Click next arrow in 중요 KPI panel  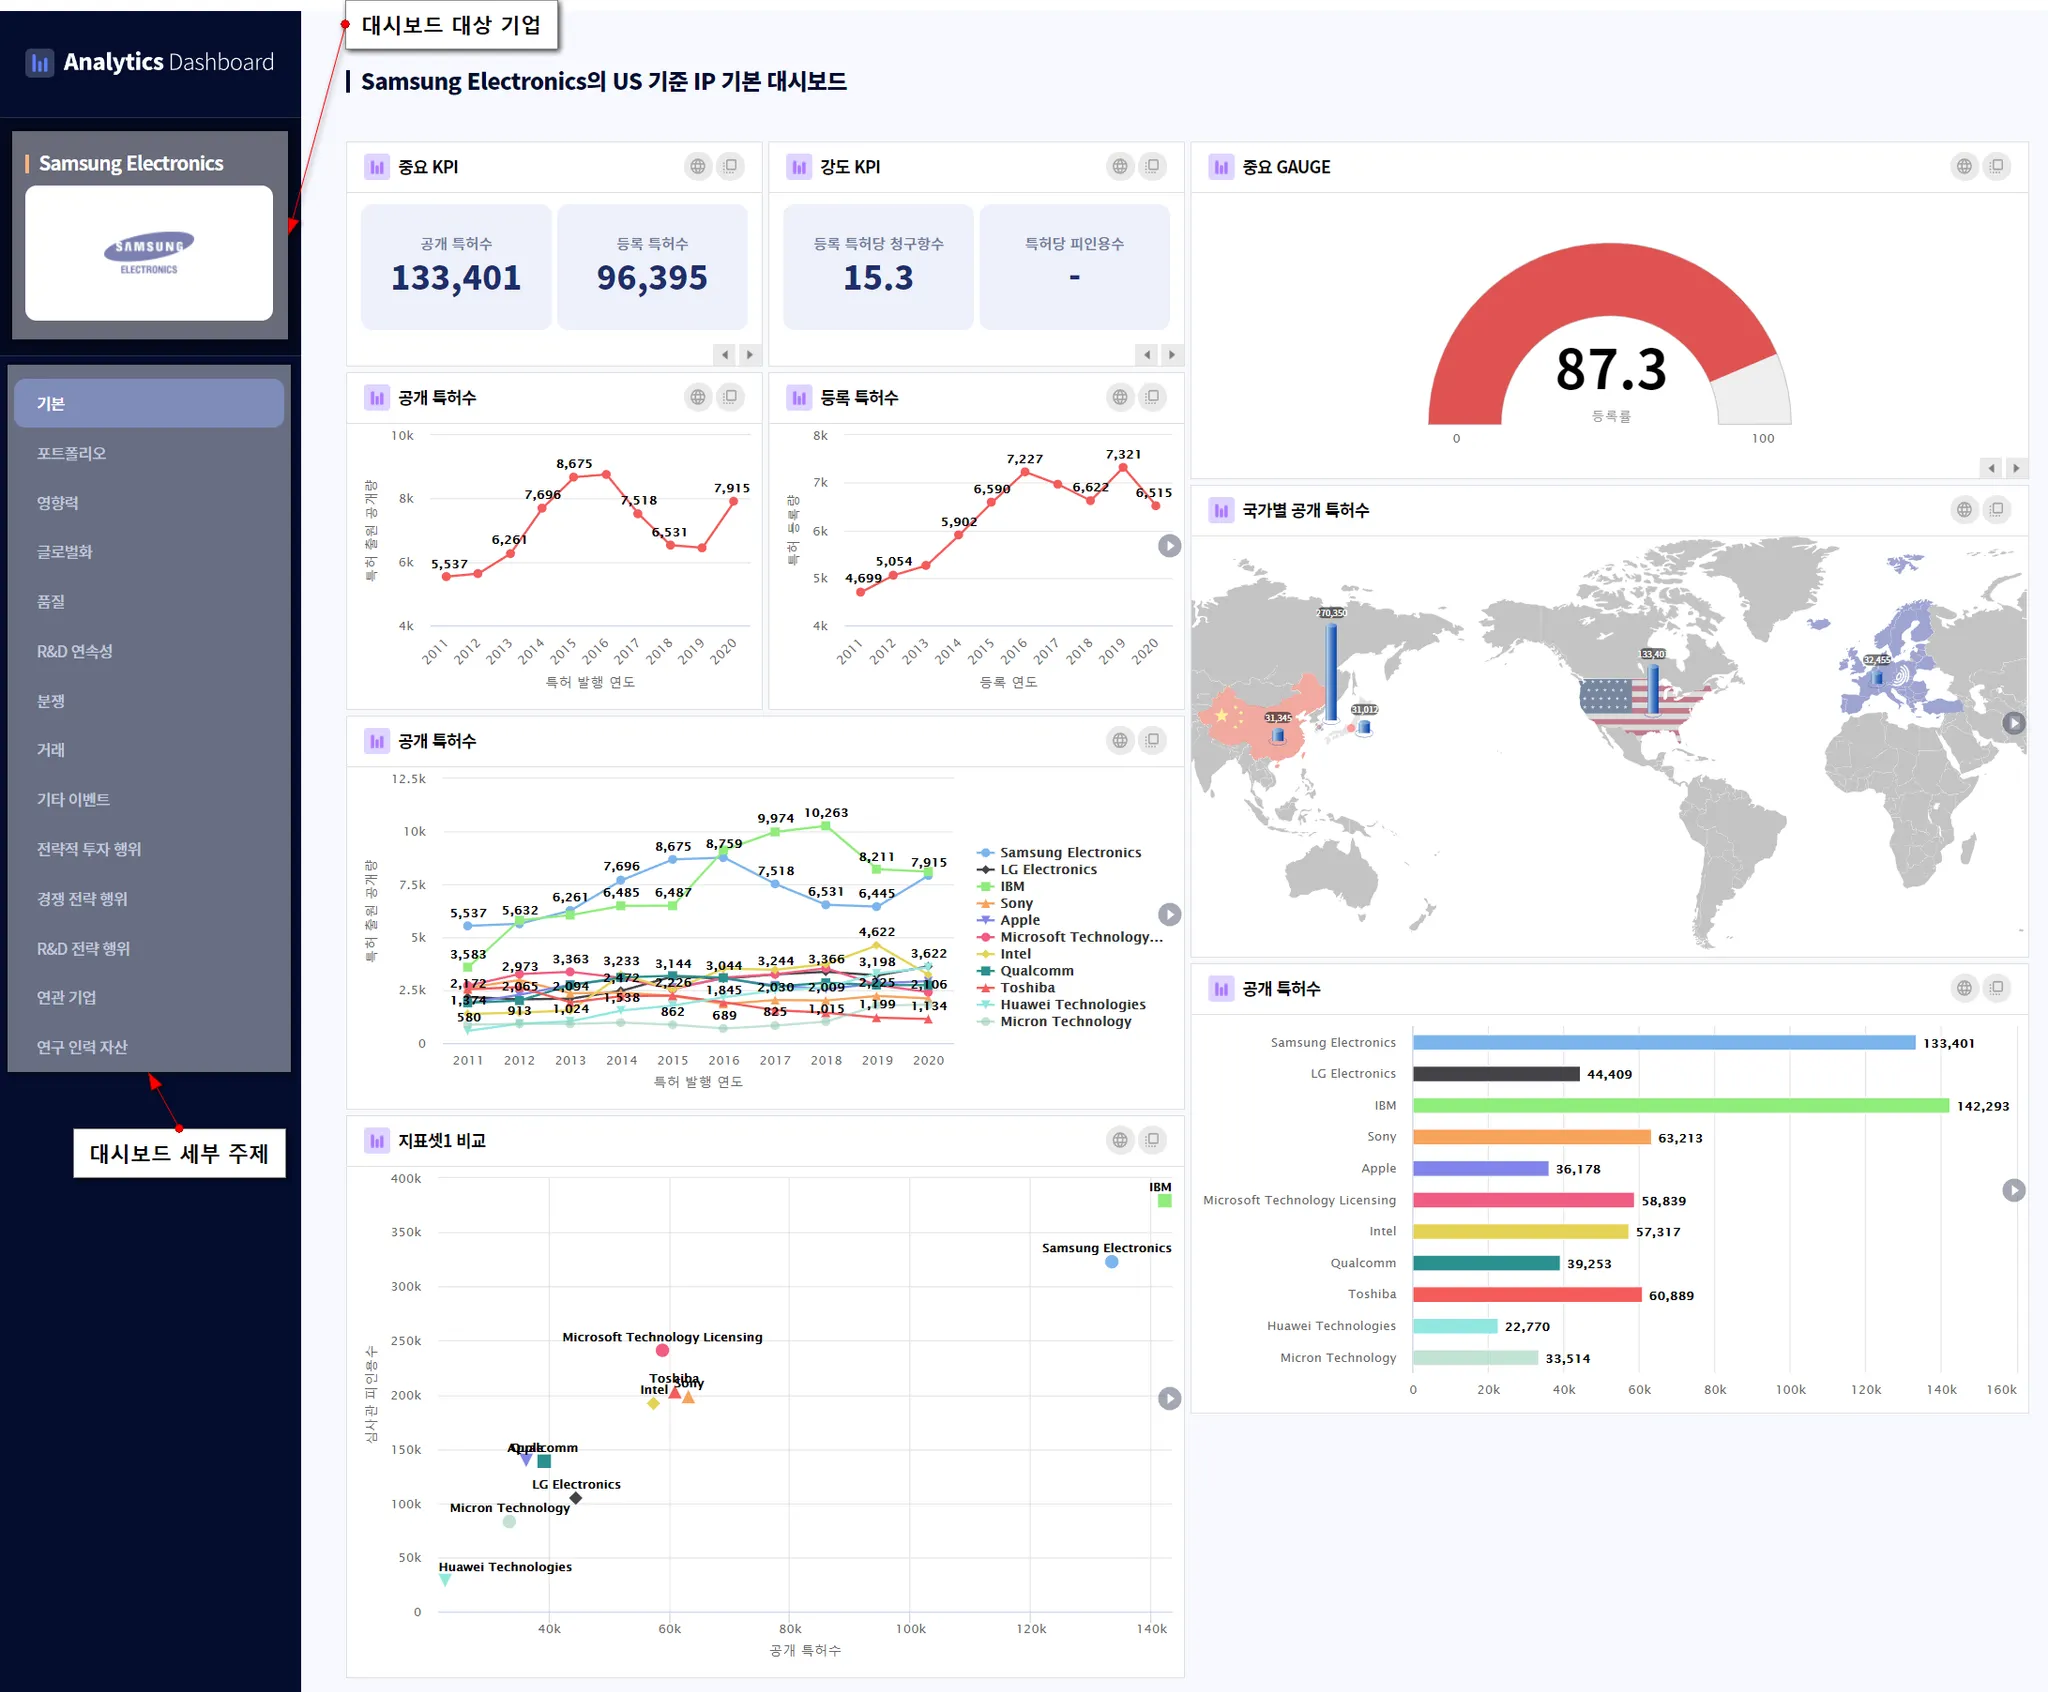pos(750,354)
